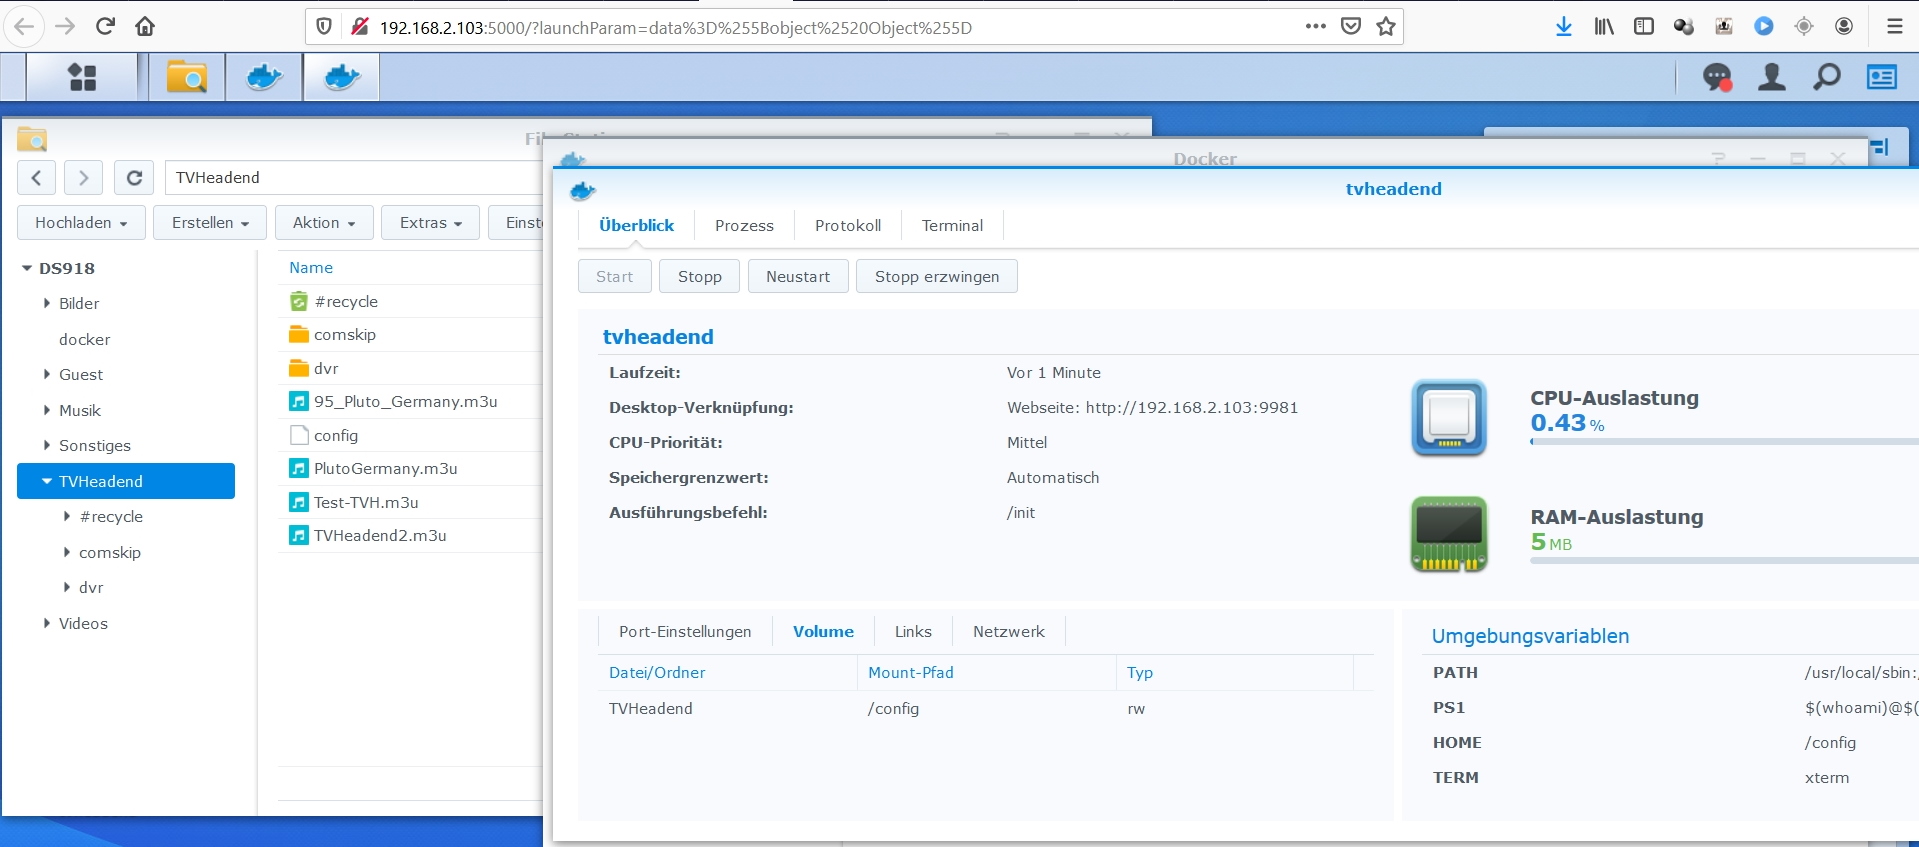Click Stopp erzwingen button
The image size is (1919, 847).
coord(937,277)
